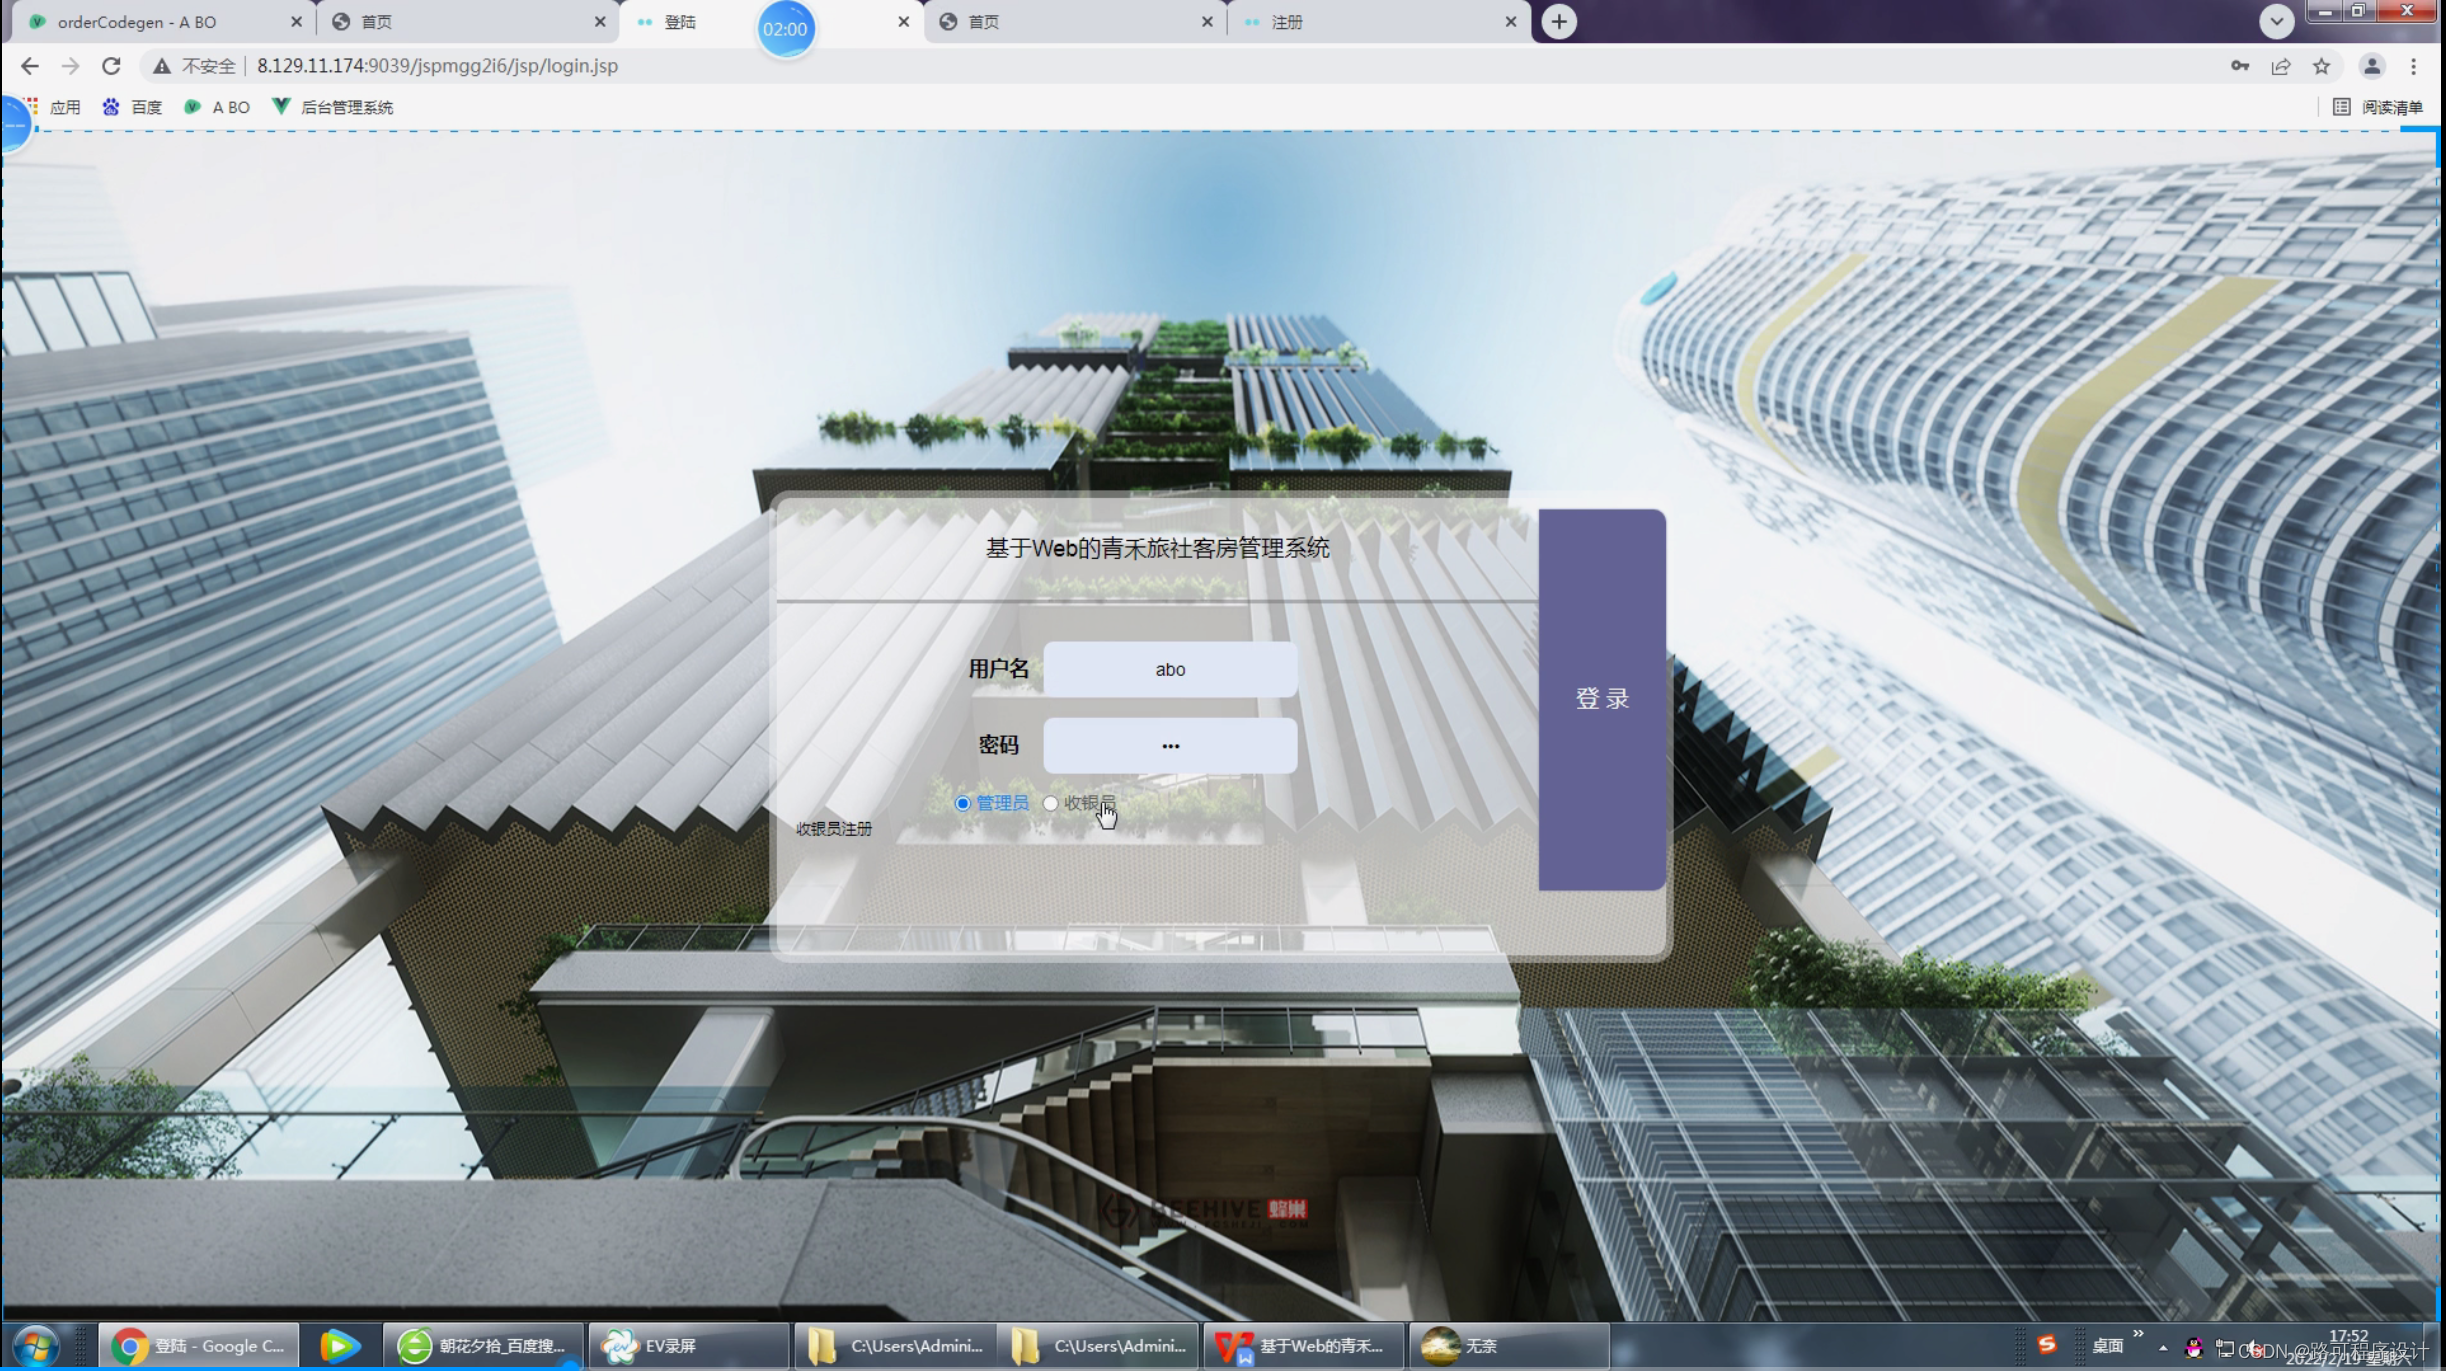Select the 收银员 radio button
This screenshot has height=1371, width=2446.
(x=1050, y=803)
